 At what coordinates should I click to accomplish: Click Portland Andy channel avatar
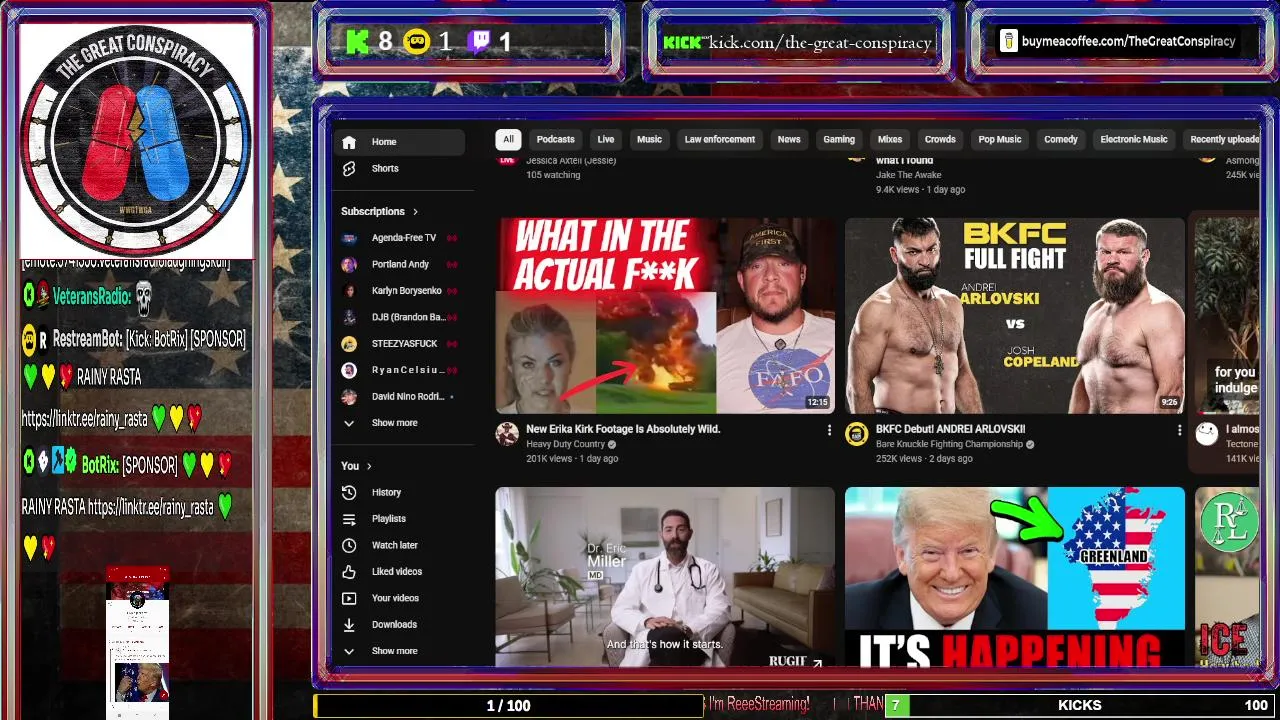[x=349, y=265]
